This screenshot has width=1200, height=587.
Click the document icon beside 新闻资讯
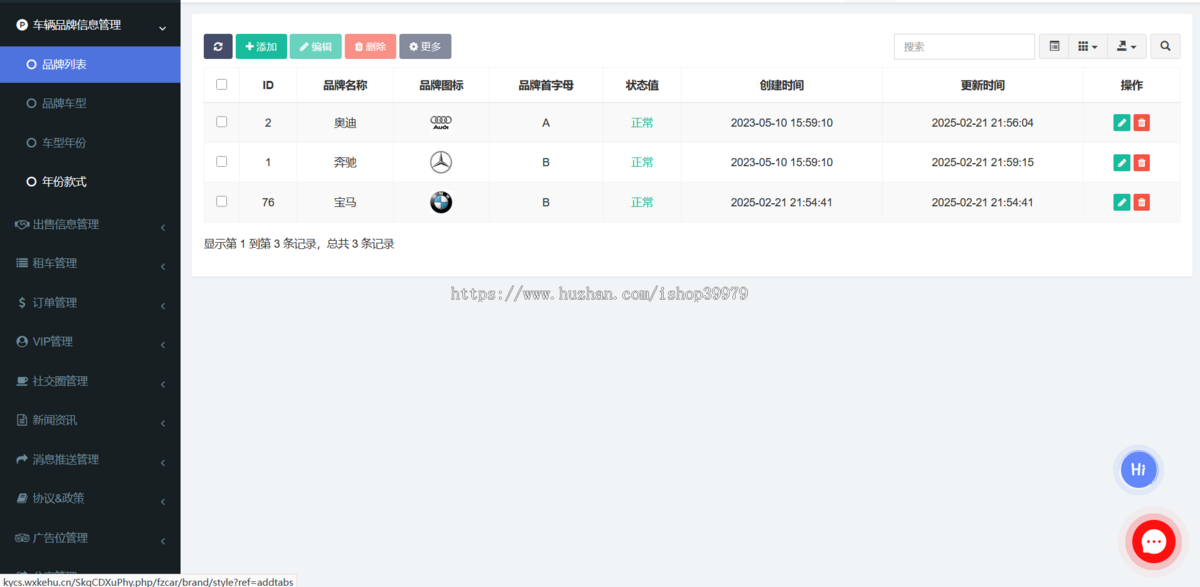point(22,420)
